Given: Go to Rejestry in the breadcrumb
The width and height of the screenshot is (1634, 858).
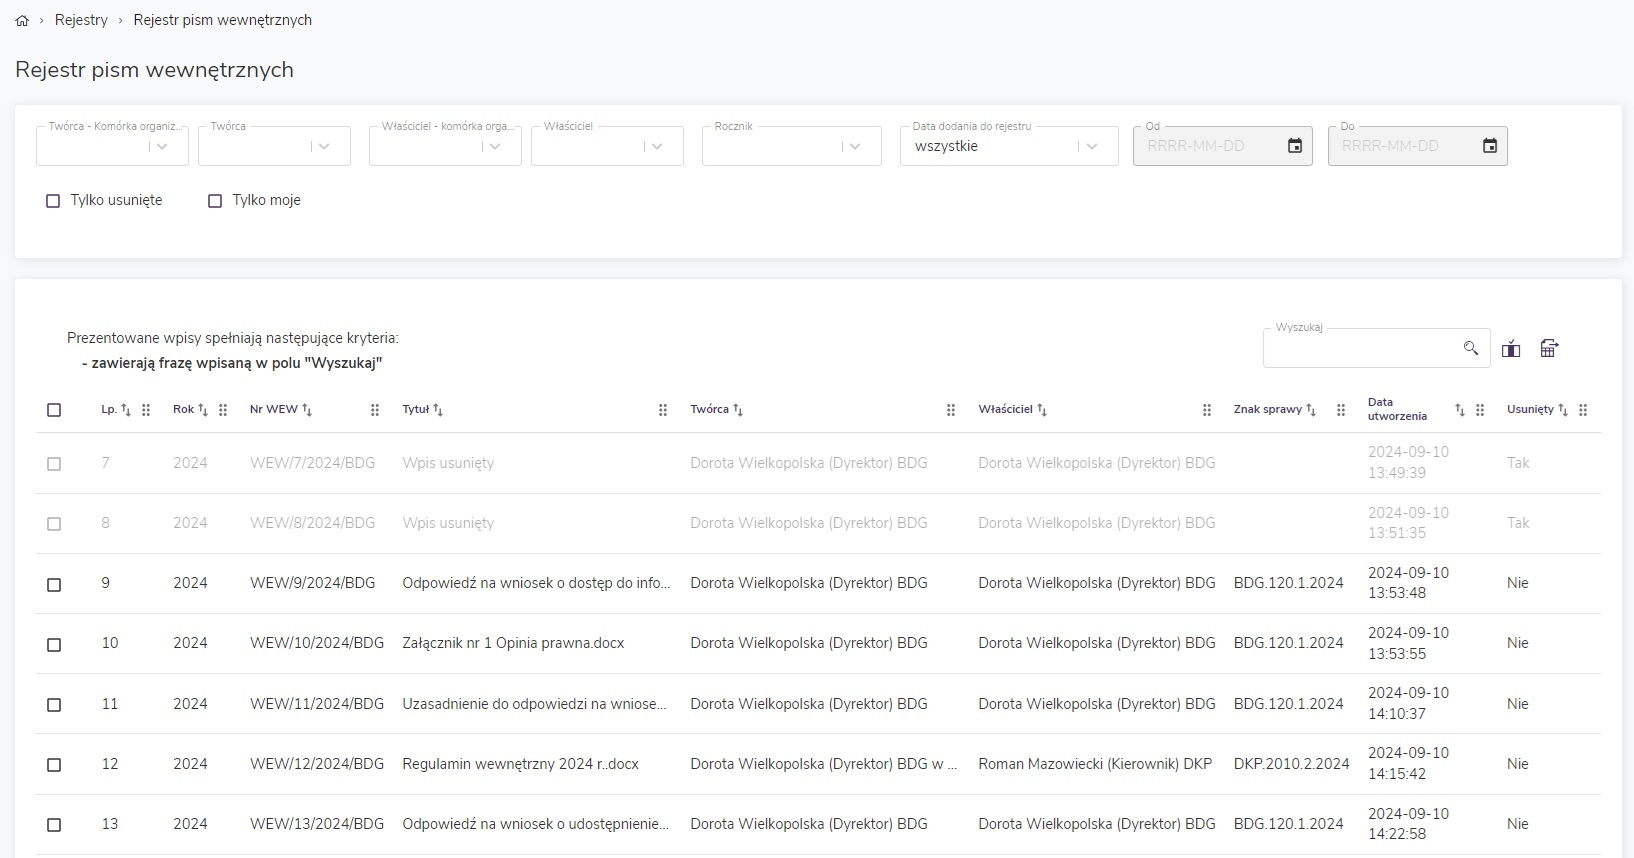Looking at the screenshot, I should point(81,20).
